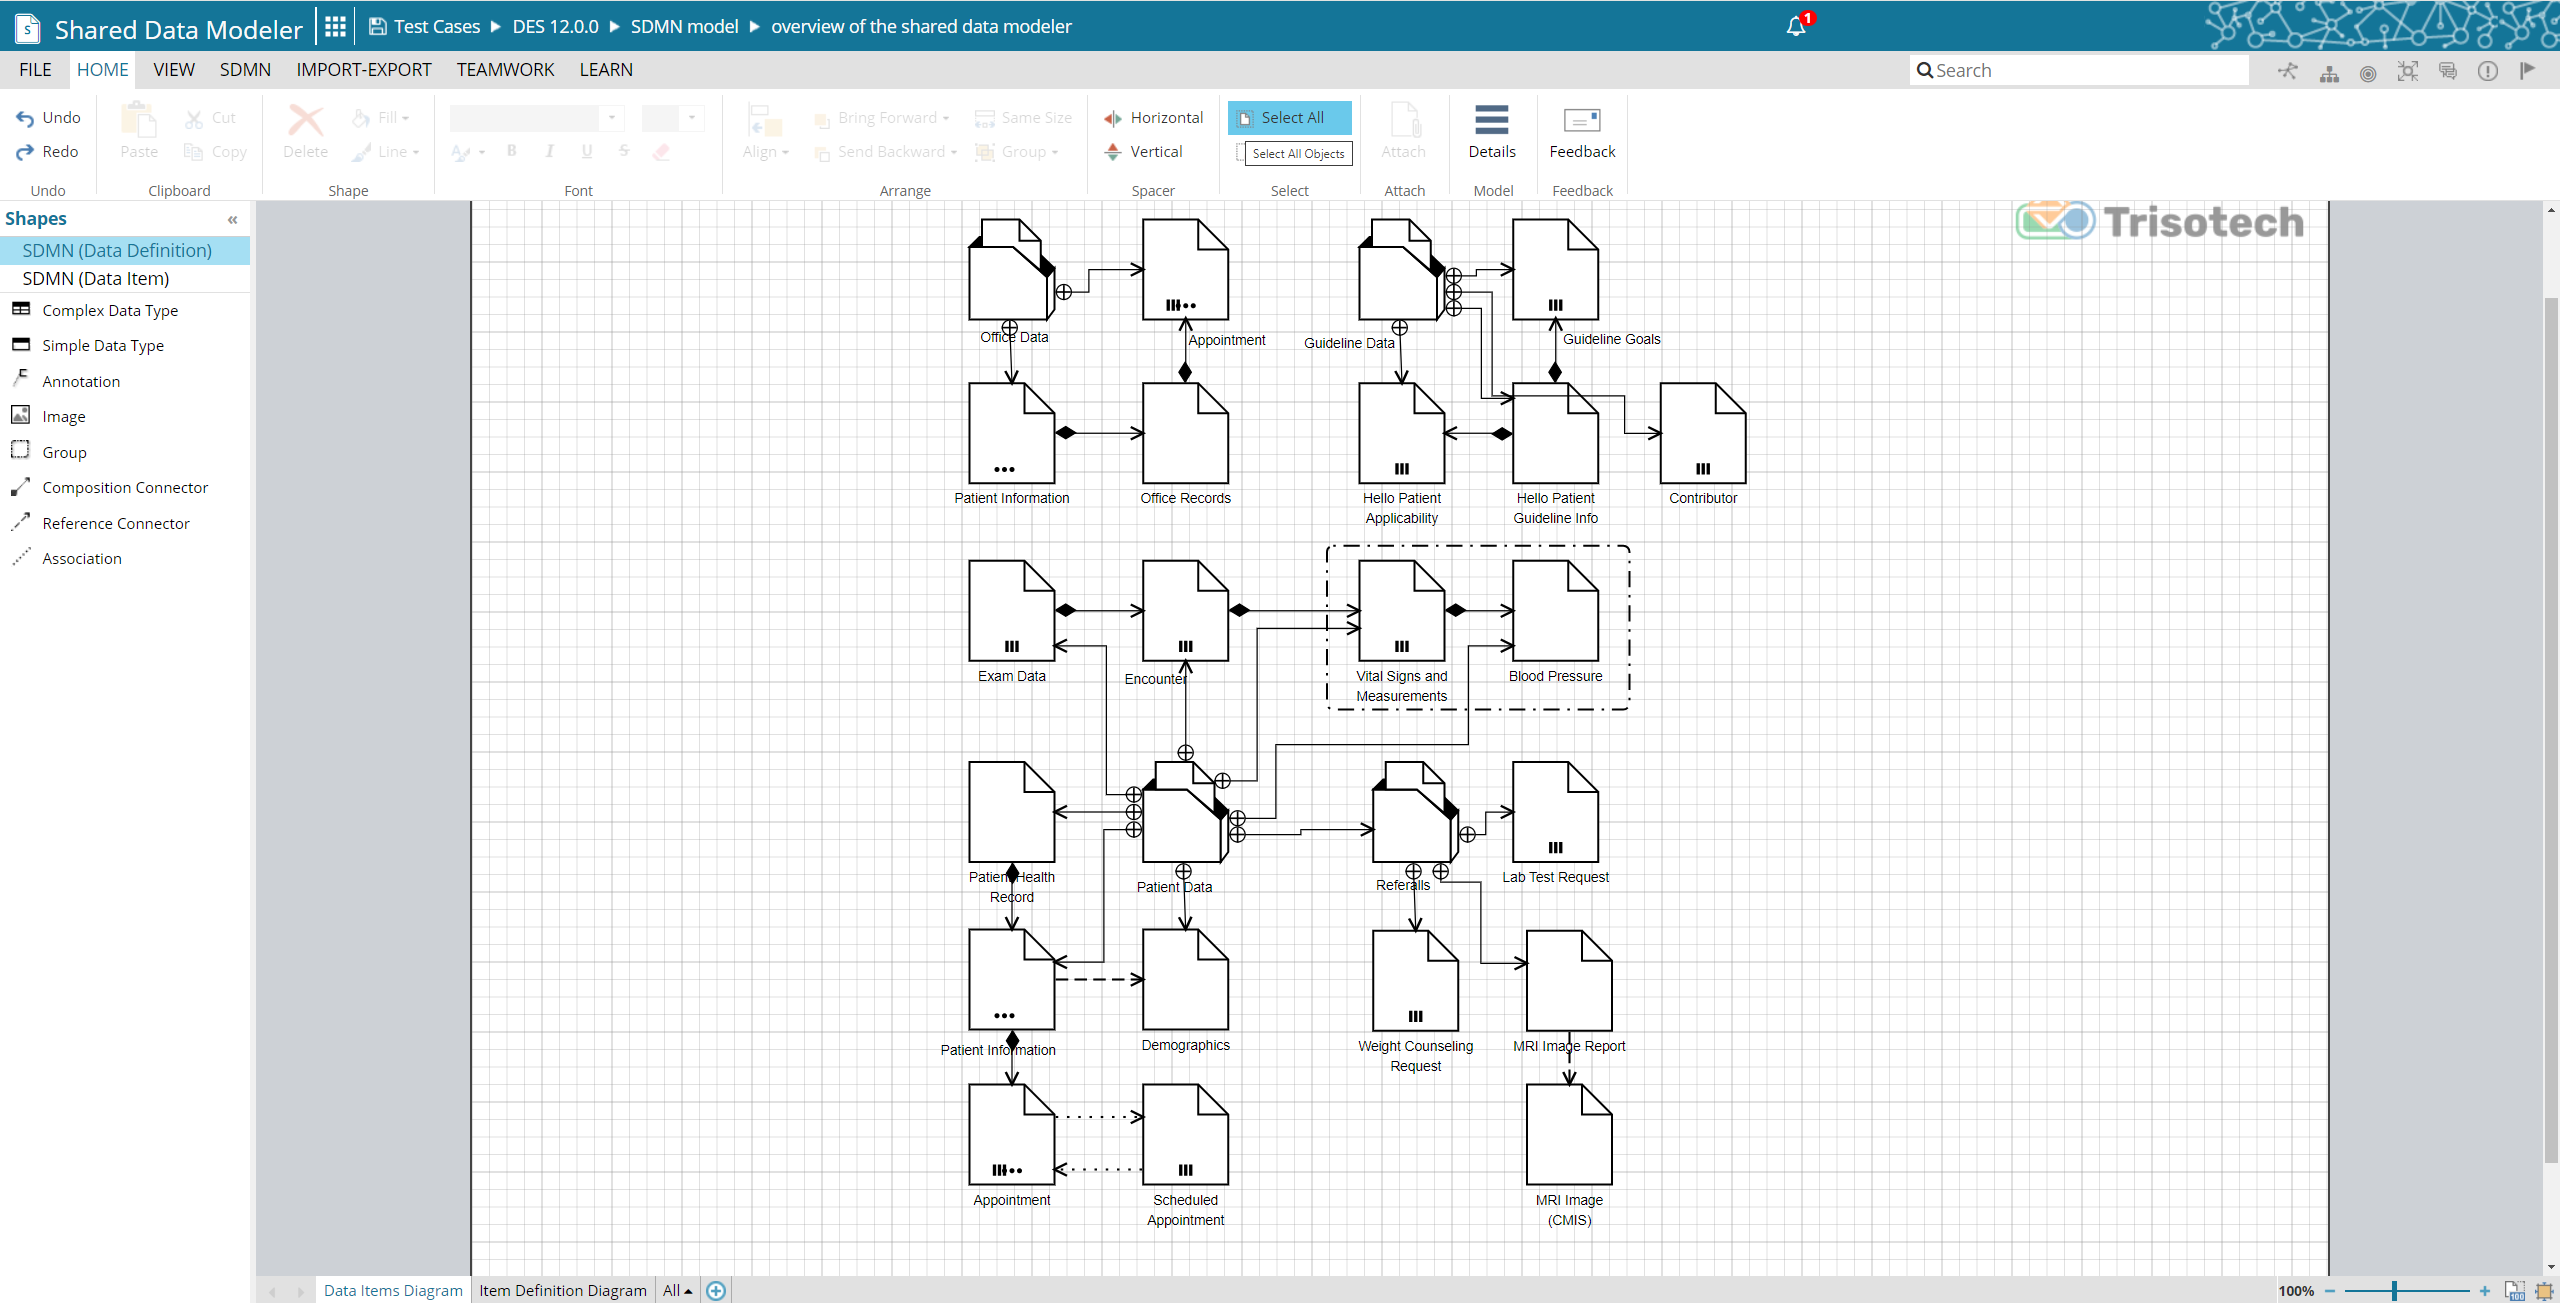Select the Simple Data Type shape
The width and height of the screenshot is (2560, 1303).
tap(88, 345)
